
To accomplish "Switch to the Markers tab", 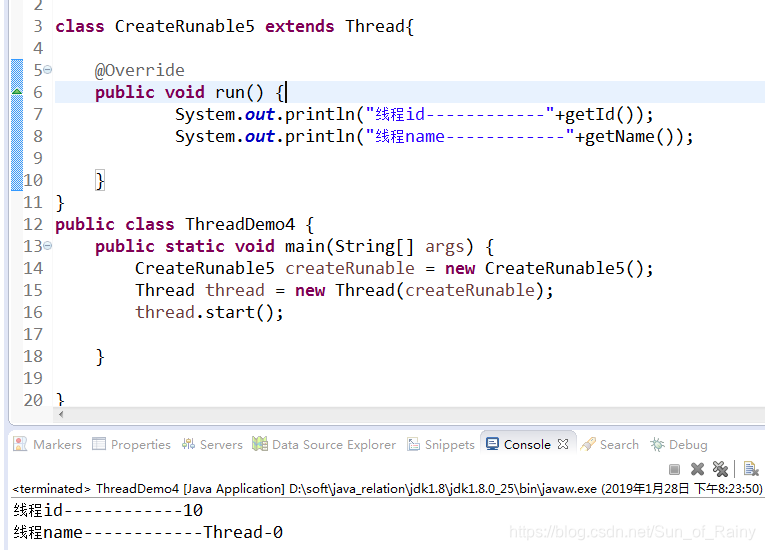I will tap(48, 445).
